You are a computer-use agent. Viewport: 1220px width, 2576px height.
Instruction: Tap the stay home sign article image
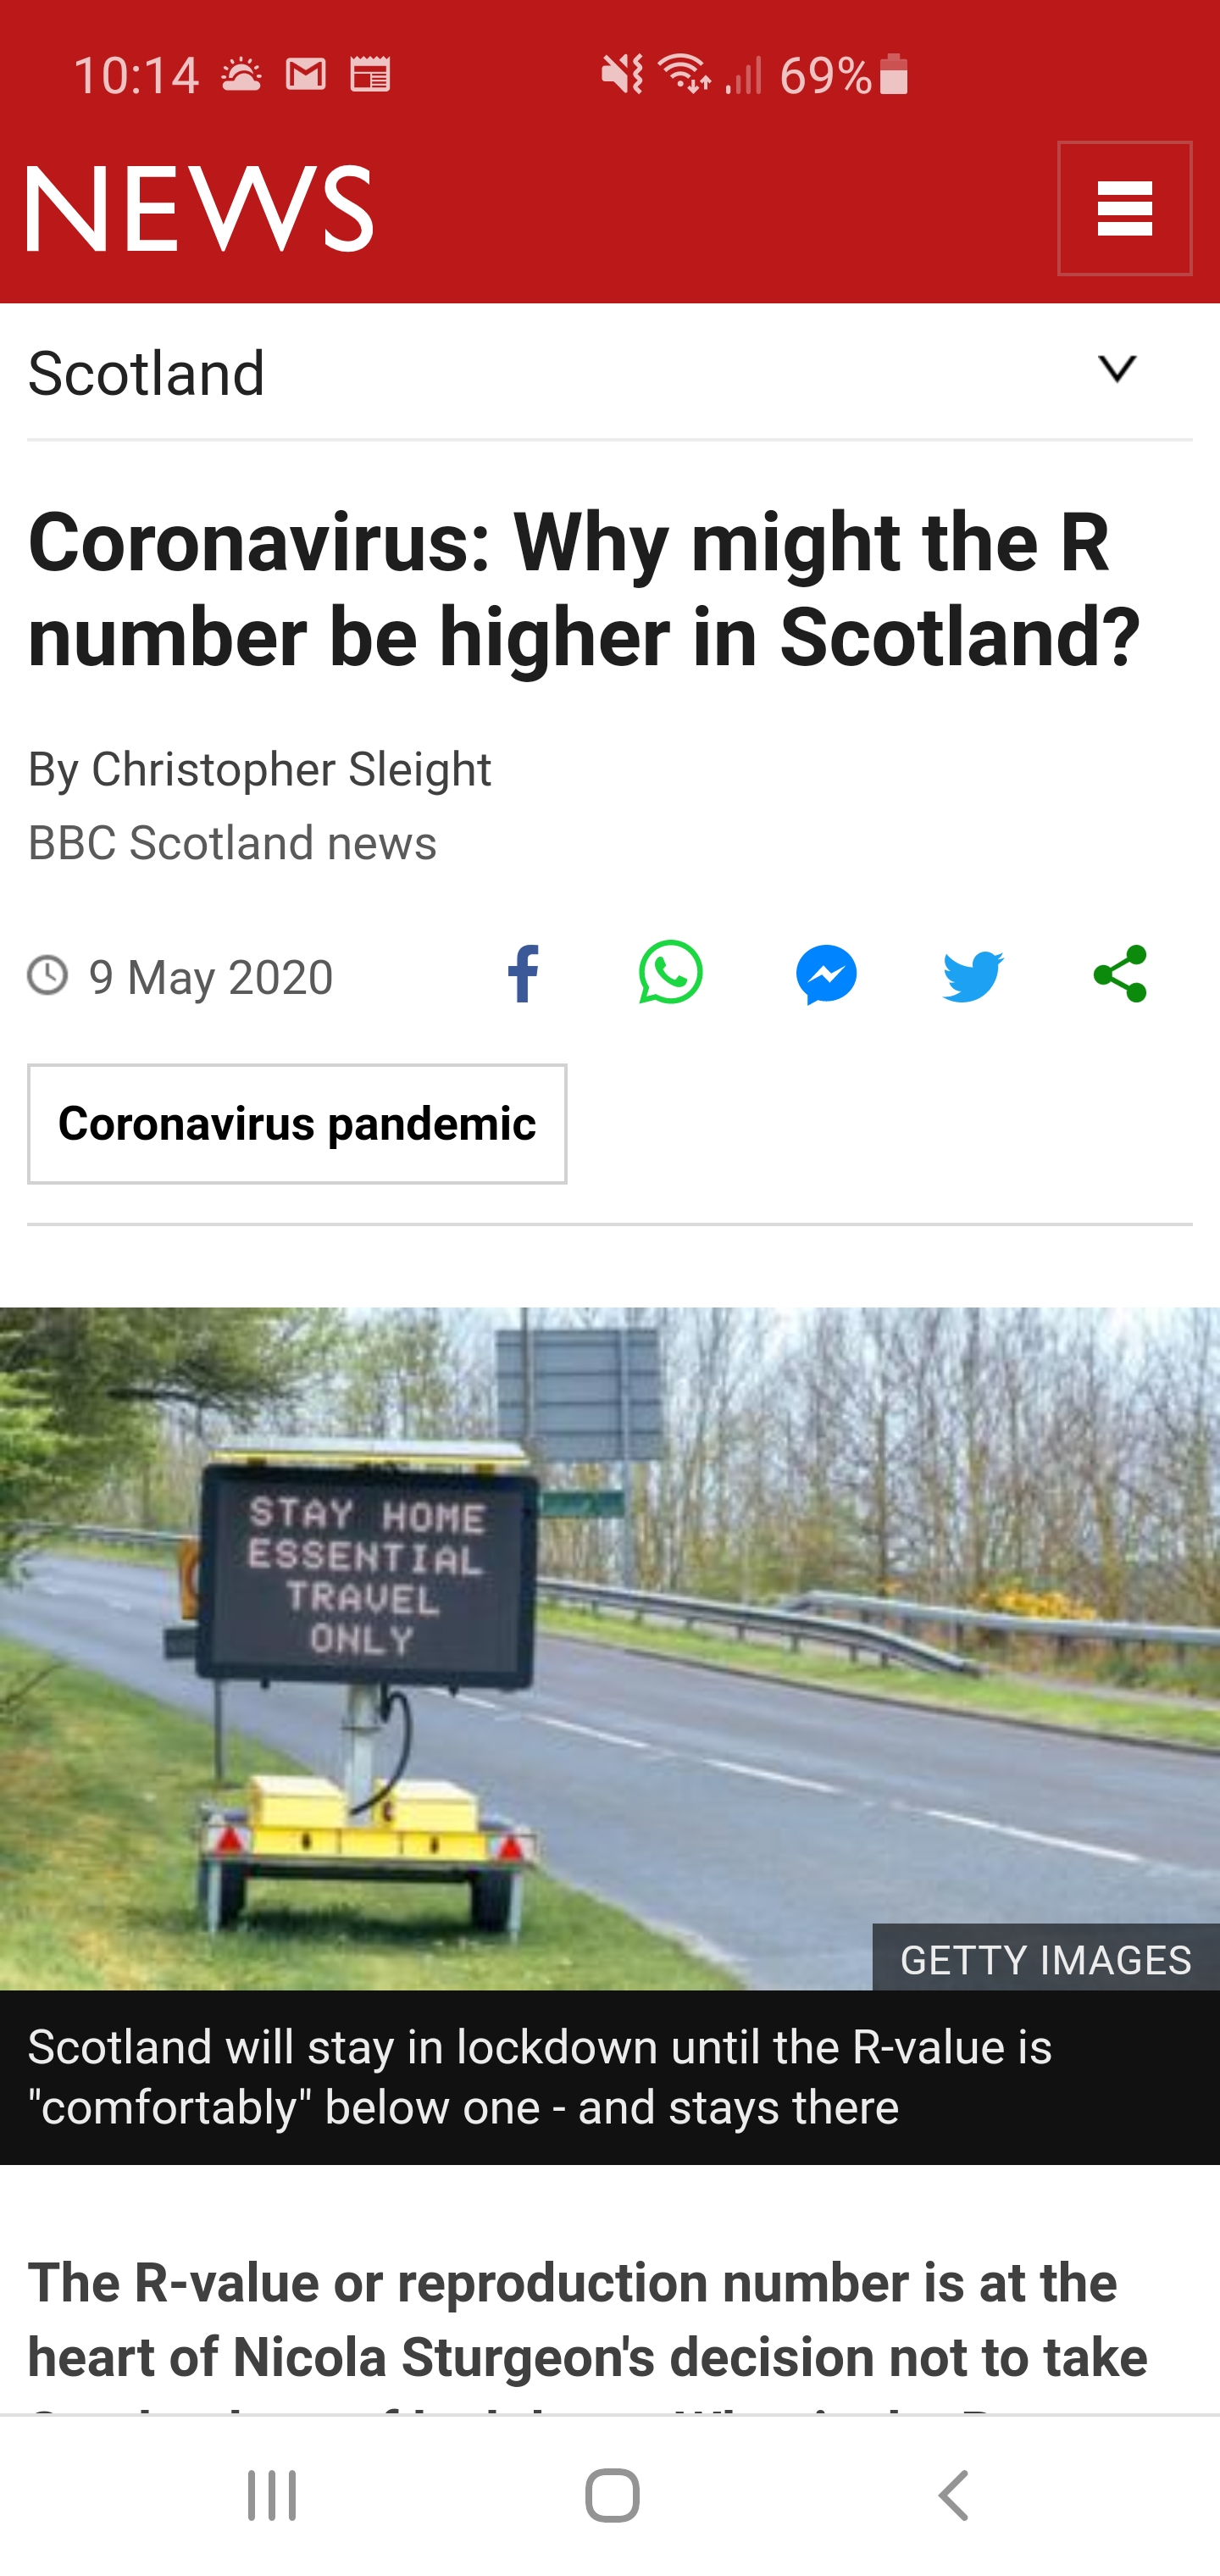(610, 1648)
